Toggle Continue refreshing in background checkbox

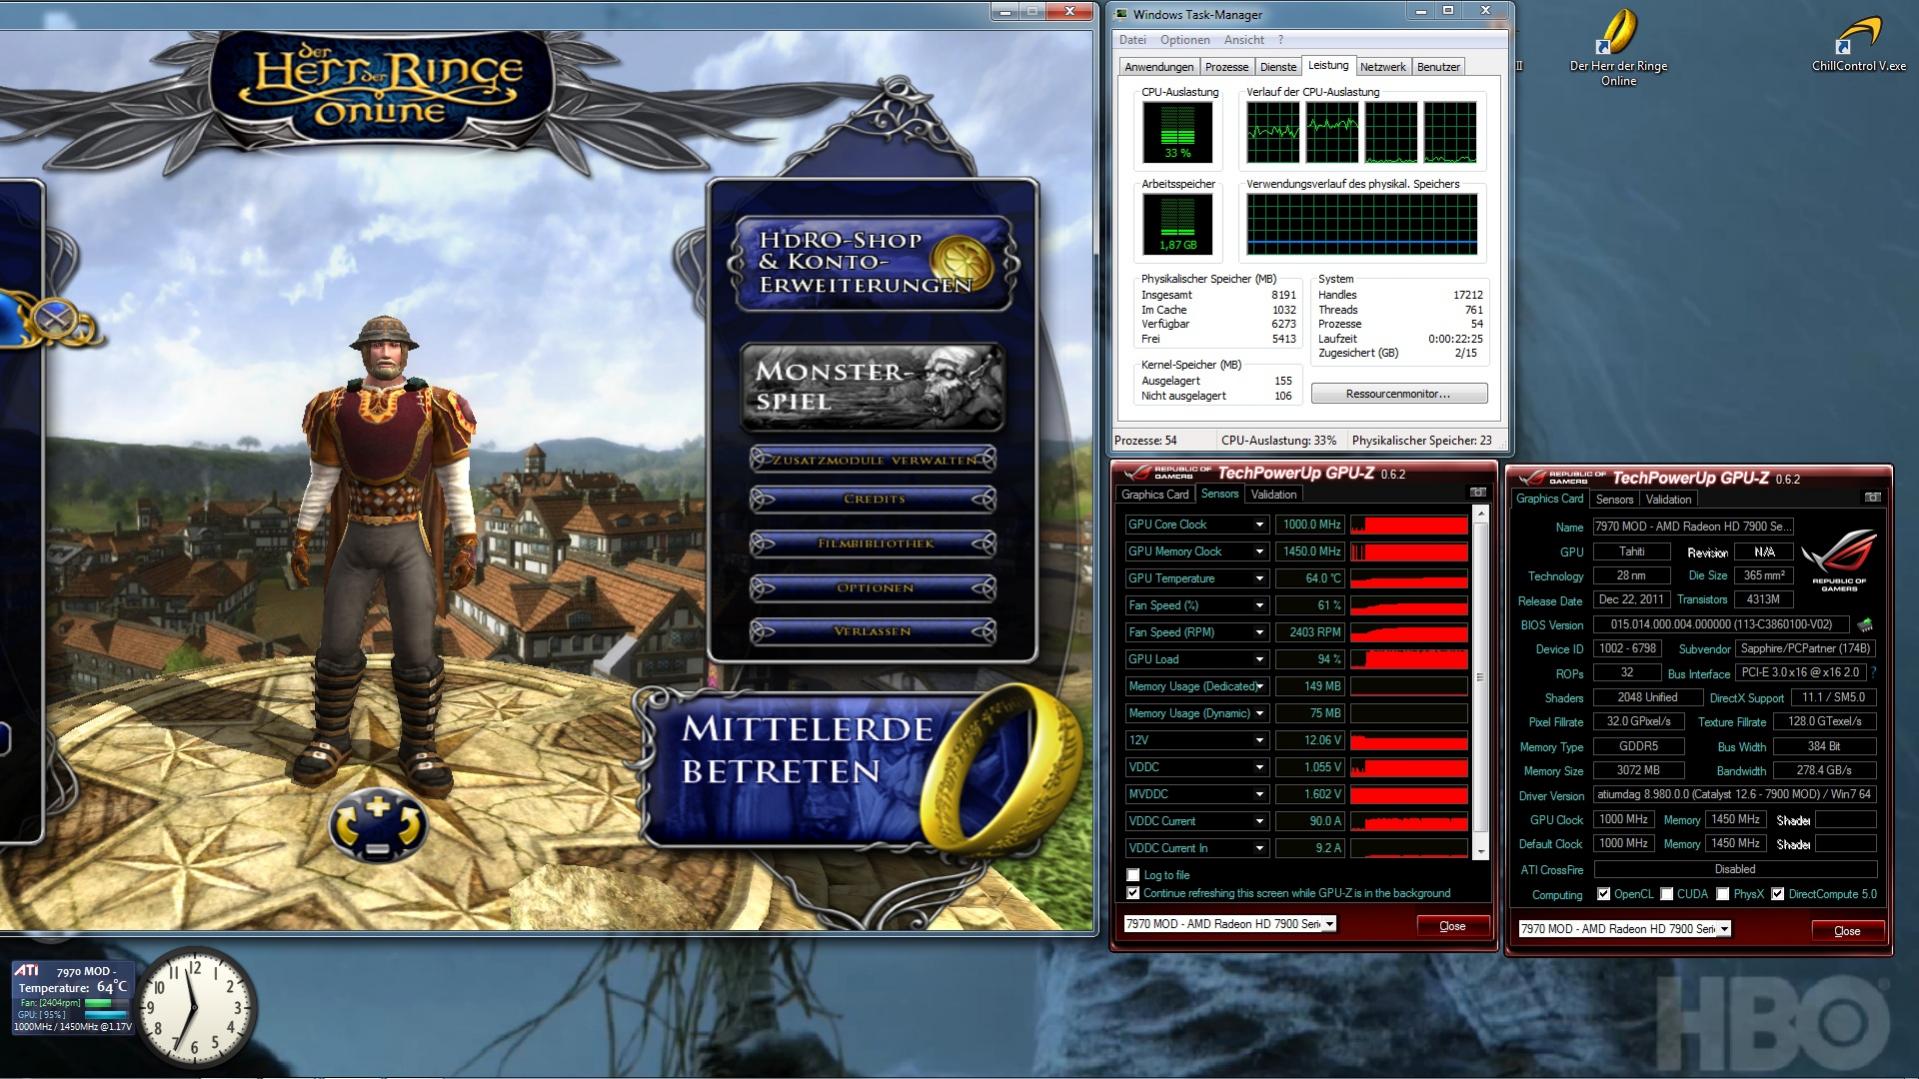tap(1133, 893)
